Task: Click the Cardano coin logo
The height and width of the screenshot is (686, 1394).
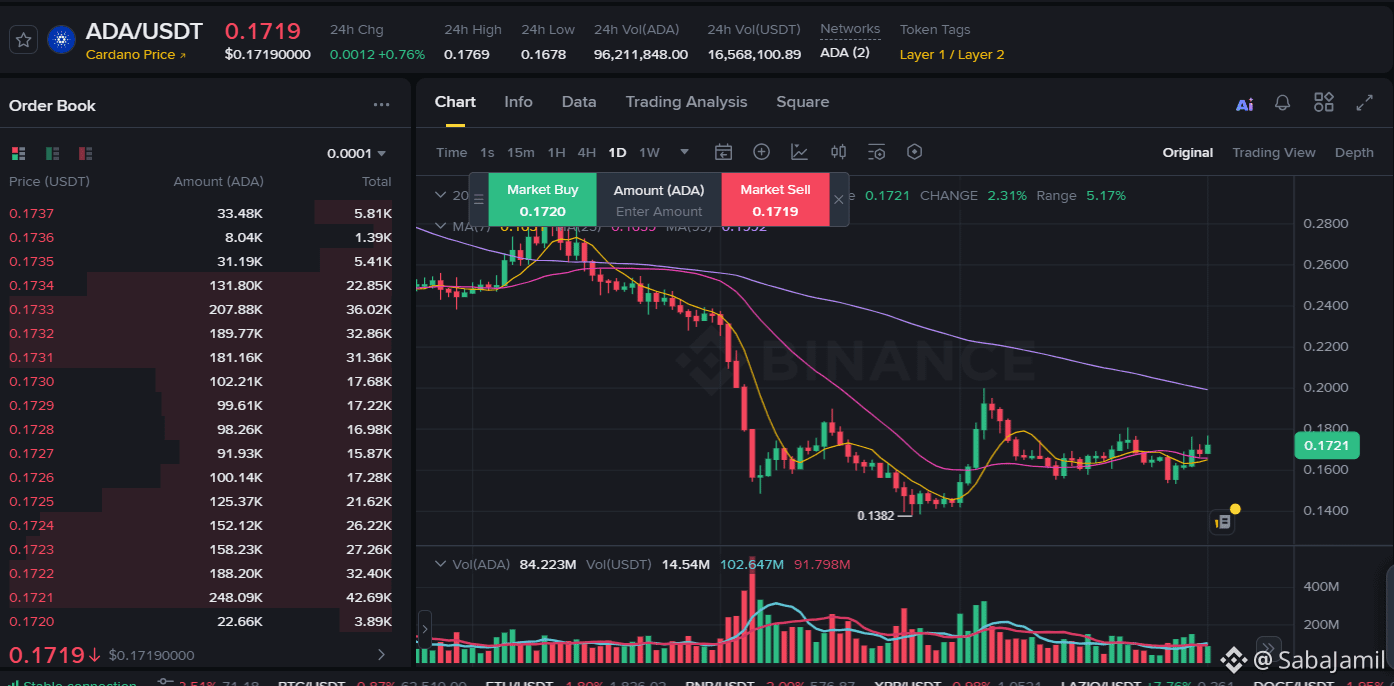Action: [x=61, y=40]
